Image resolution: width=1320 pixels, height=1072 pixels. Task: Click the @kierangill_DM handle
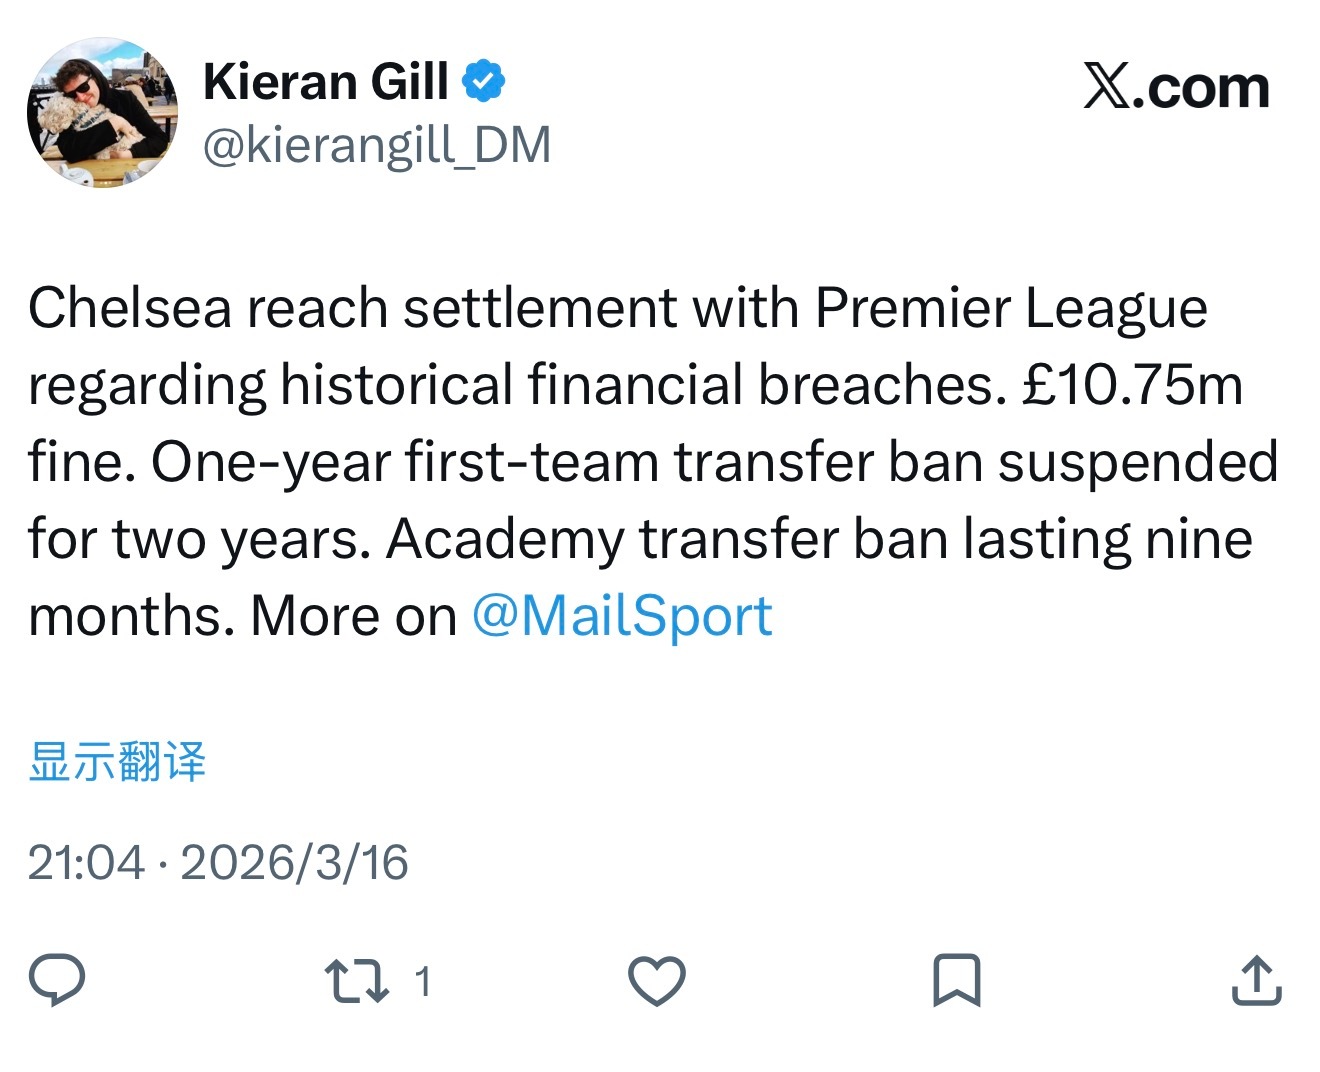click(x=378, y=143)
